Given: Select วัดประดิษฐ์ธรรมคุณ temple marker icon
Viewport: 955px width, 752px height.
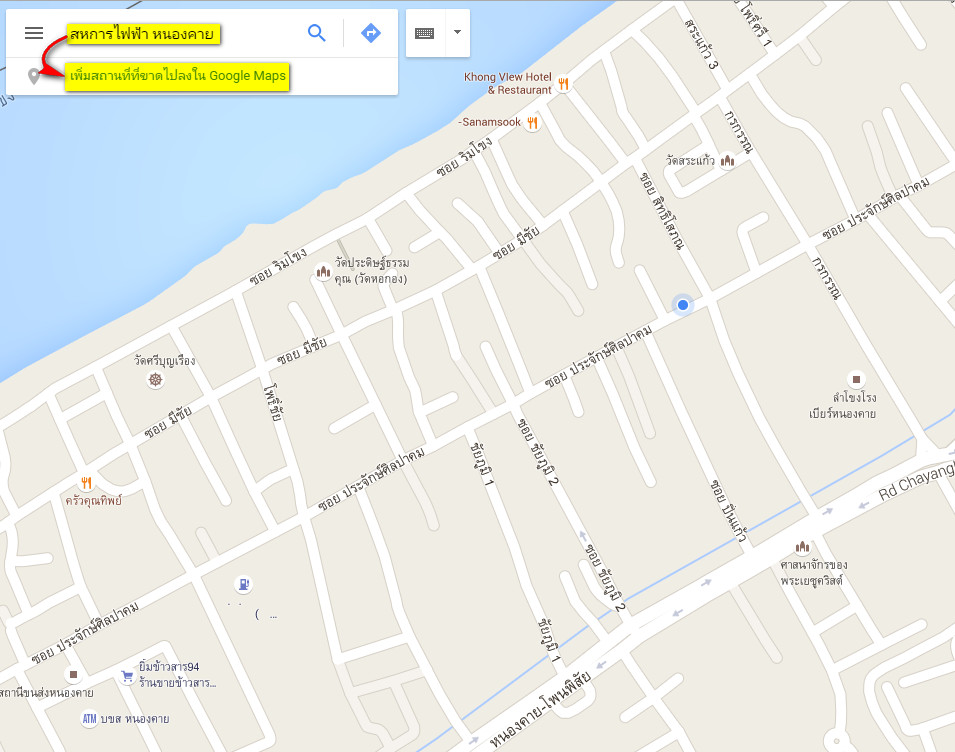Looking at the screenshot, I should tap(323, 272).
